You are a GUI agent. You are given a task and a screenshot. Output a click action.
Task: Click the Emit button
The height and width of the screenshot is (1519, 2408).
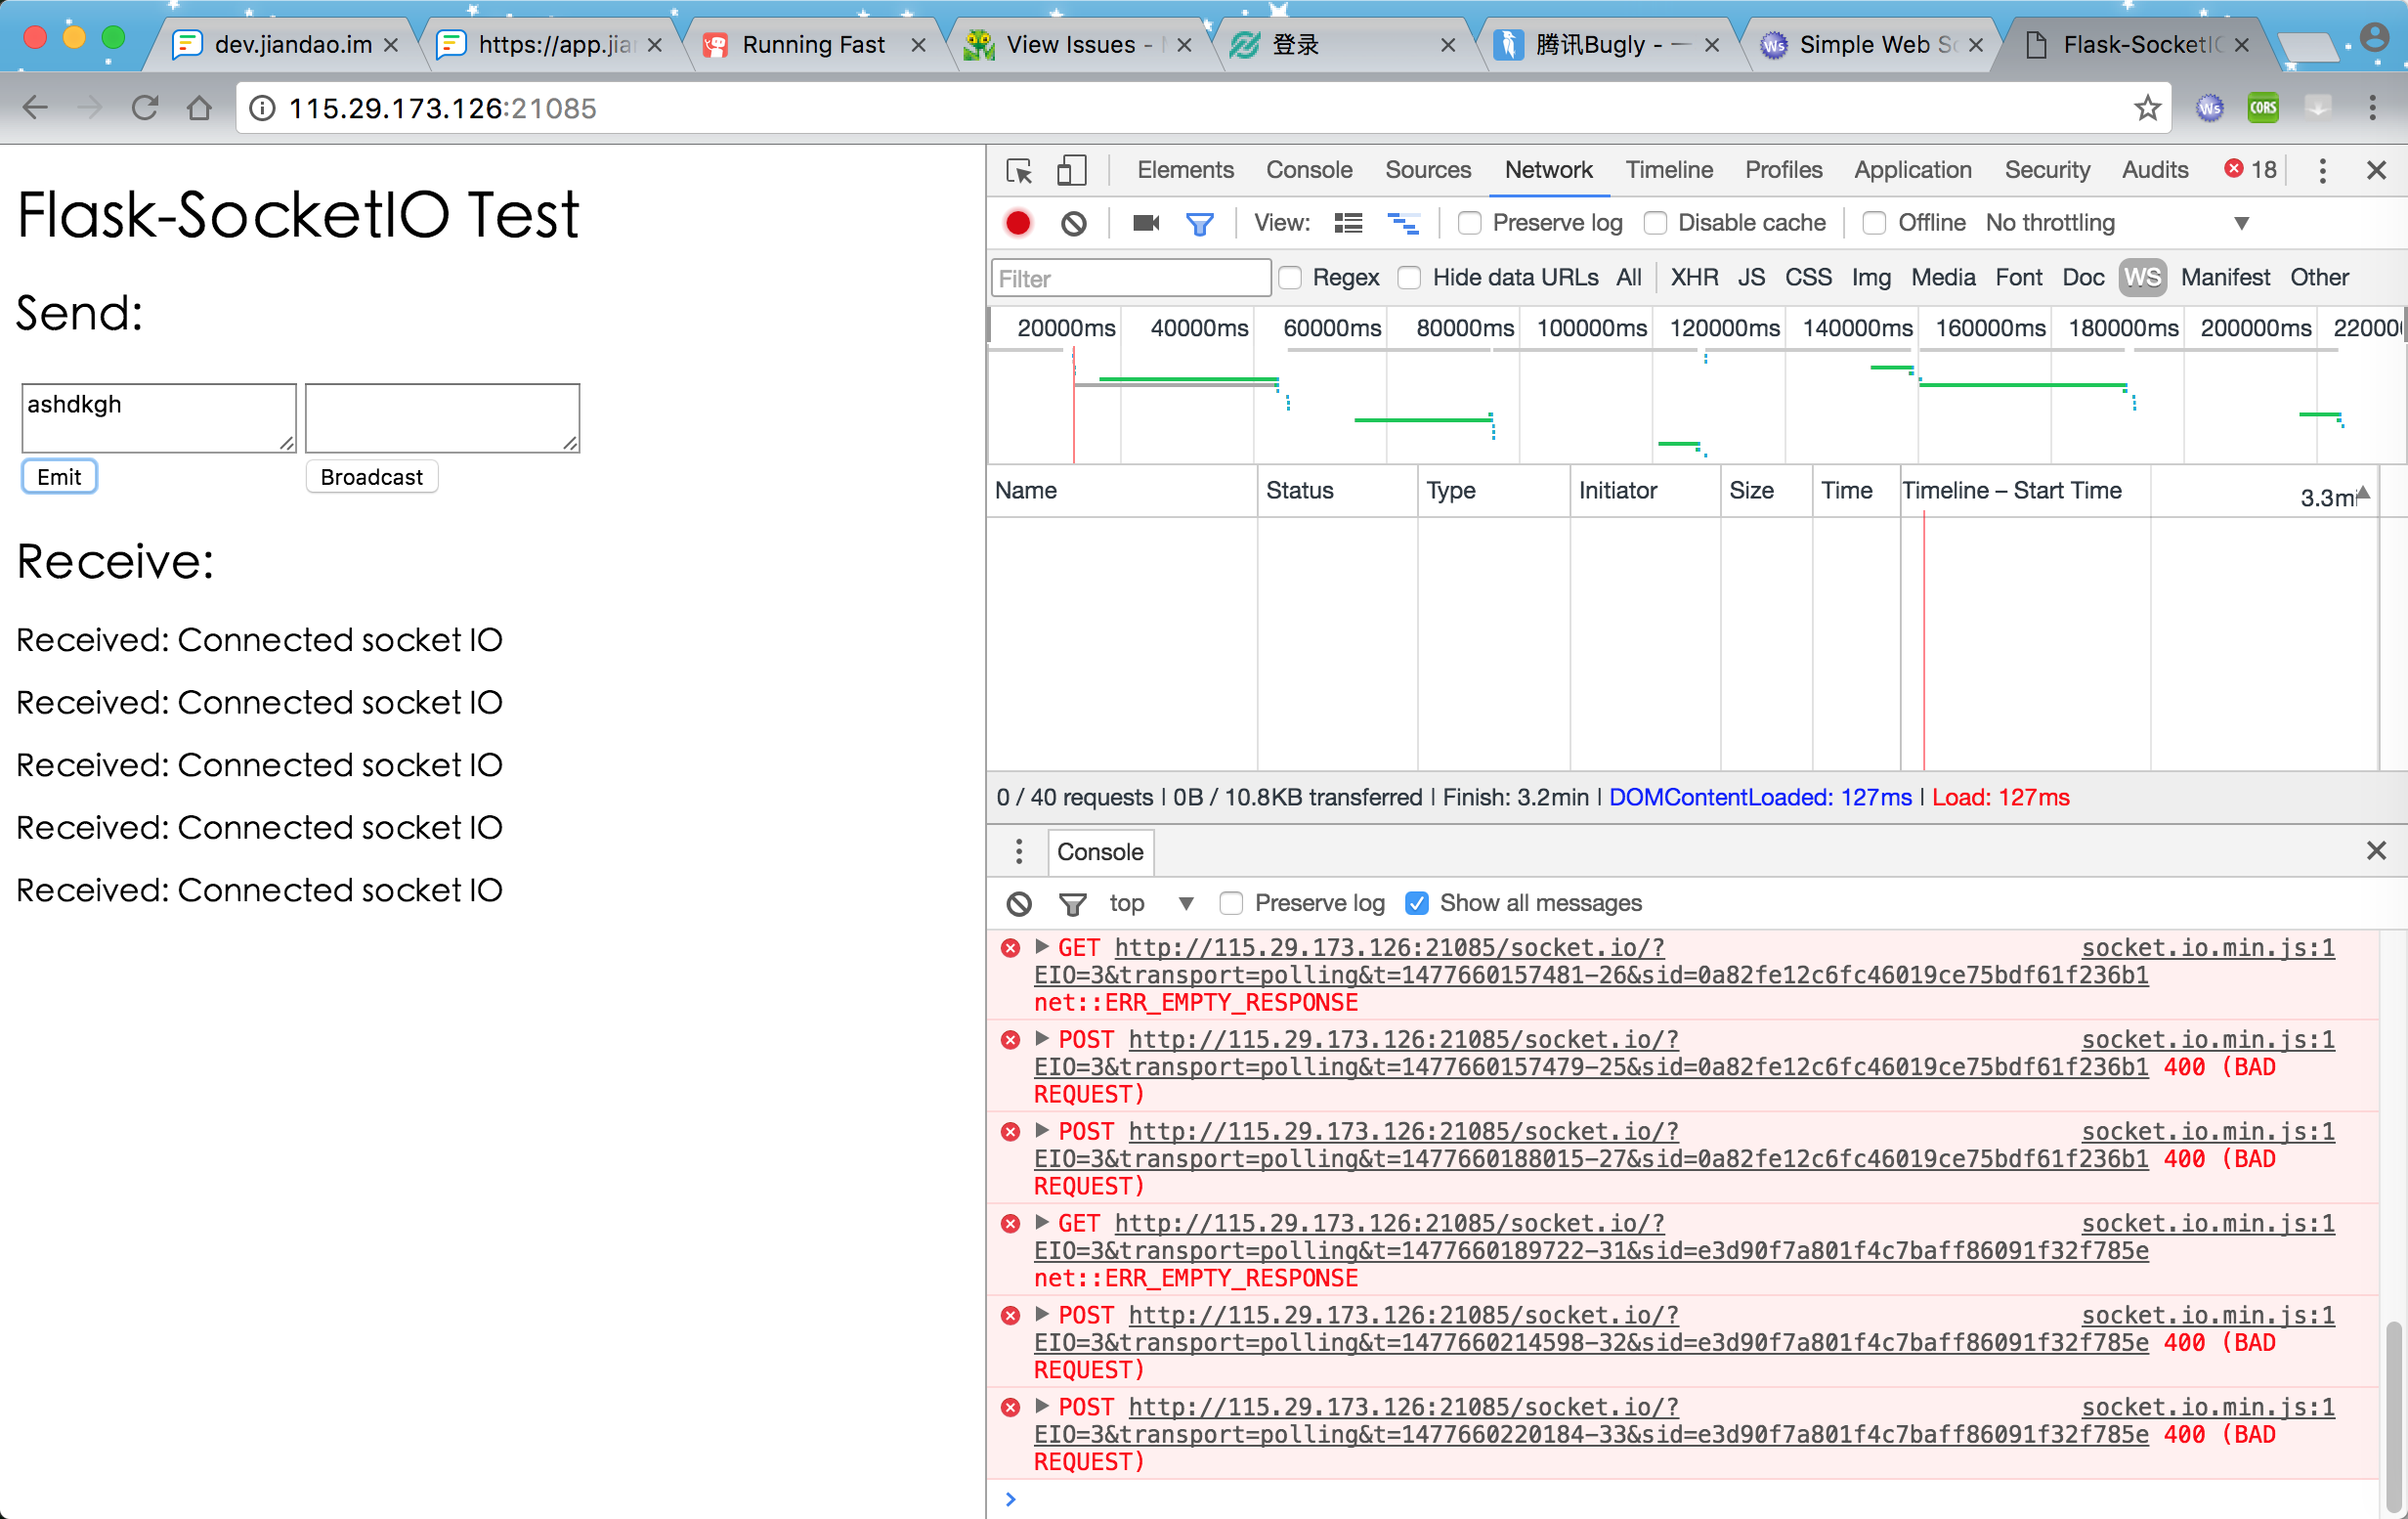(x=59, y=477)
